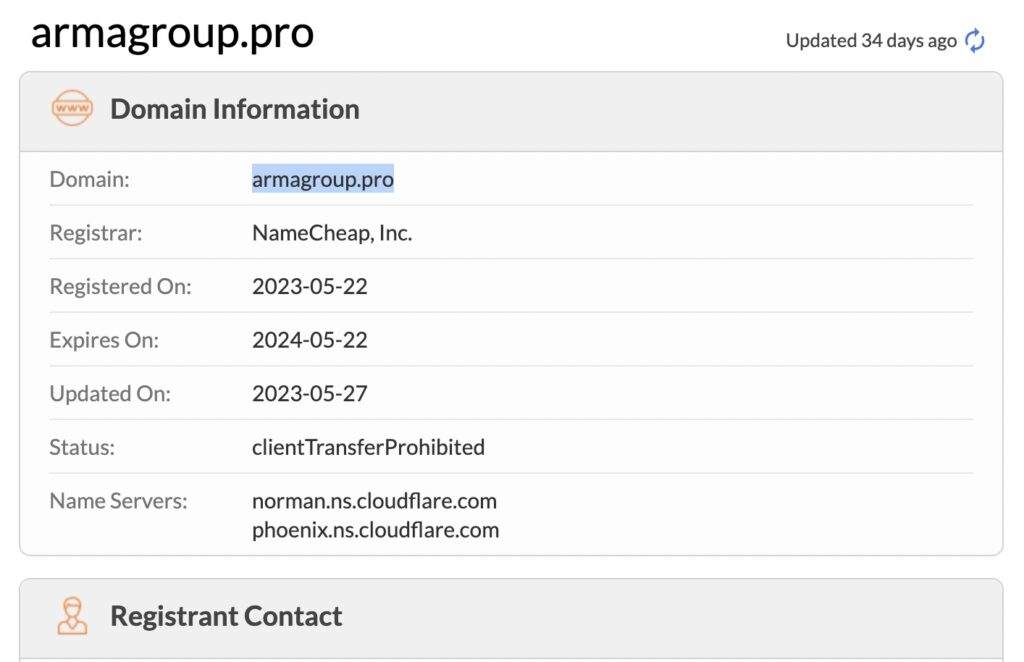
Task: Click the expiry date 2024-05-22
Action: pos(310,340)
